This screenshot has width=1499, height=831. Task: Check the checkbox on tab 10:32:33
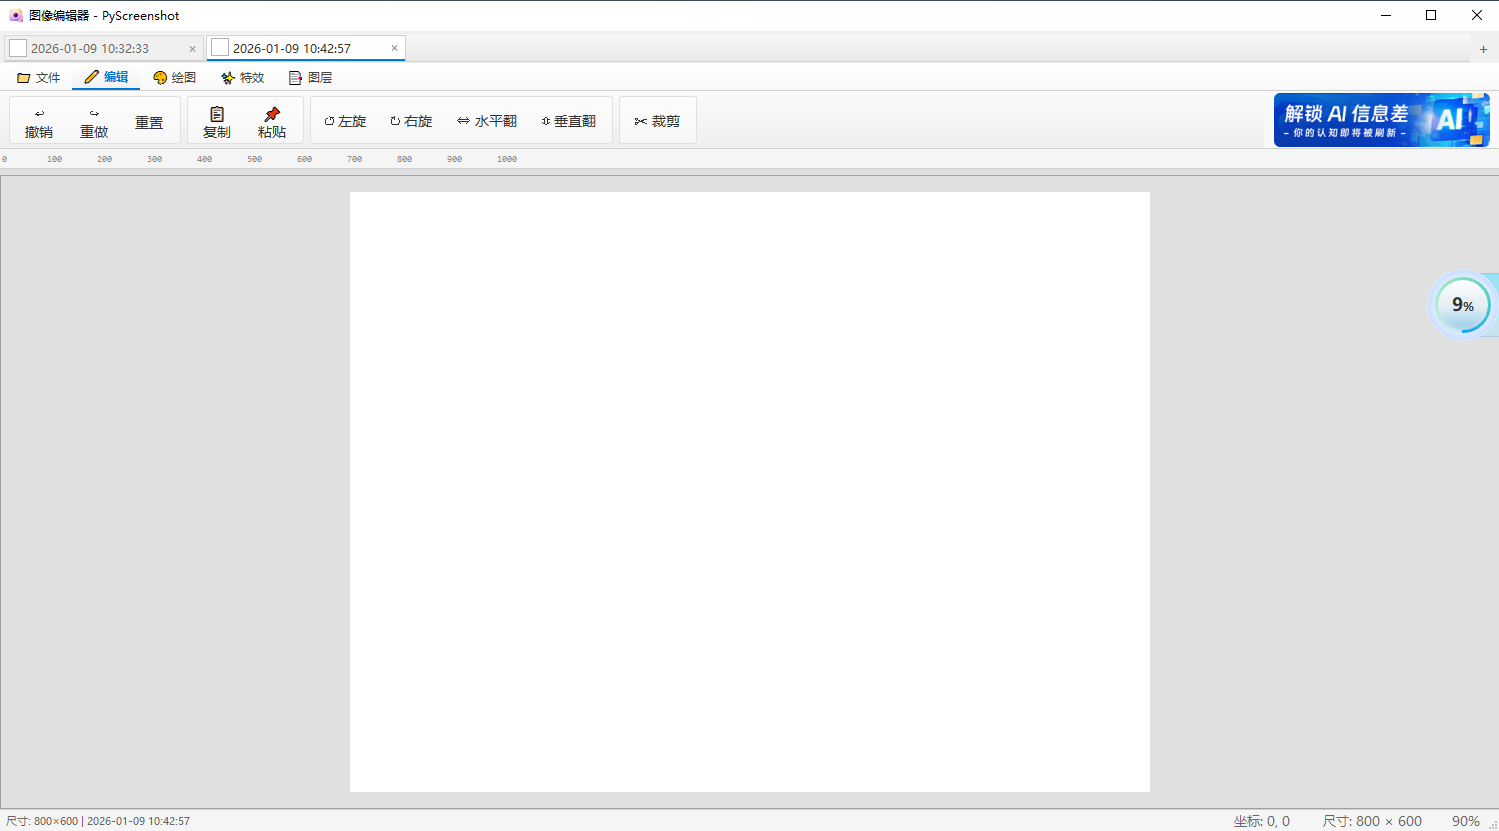(x=17, y=47)
